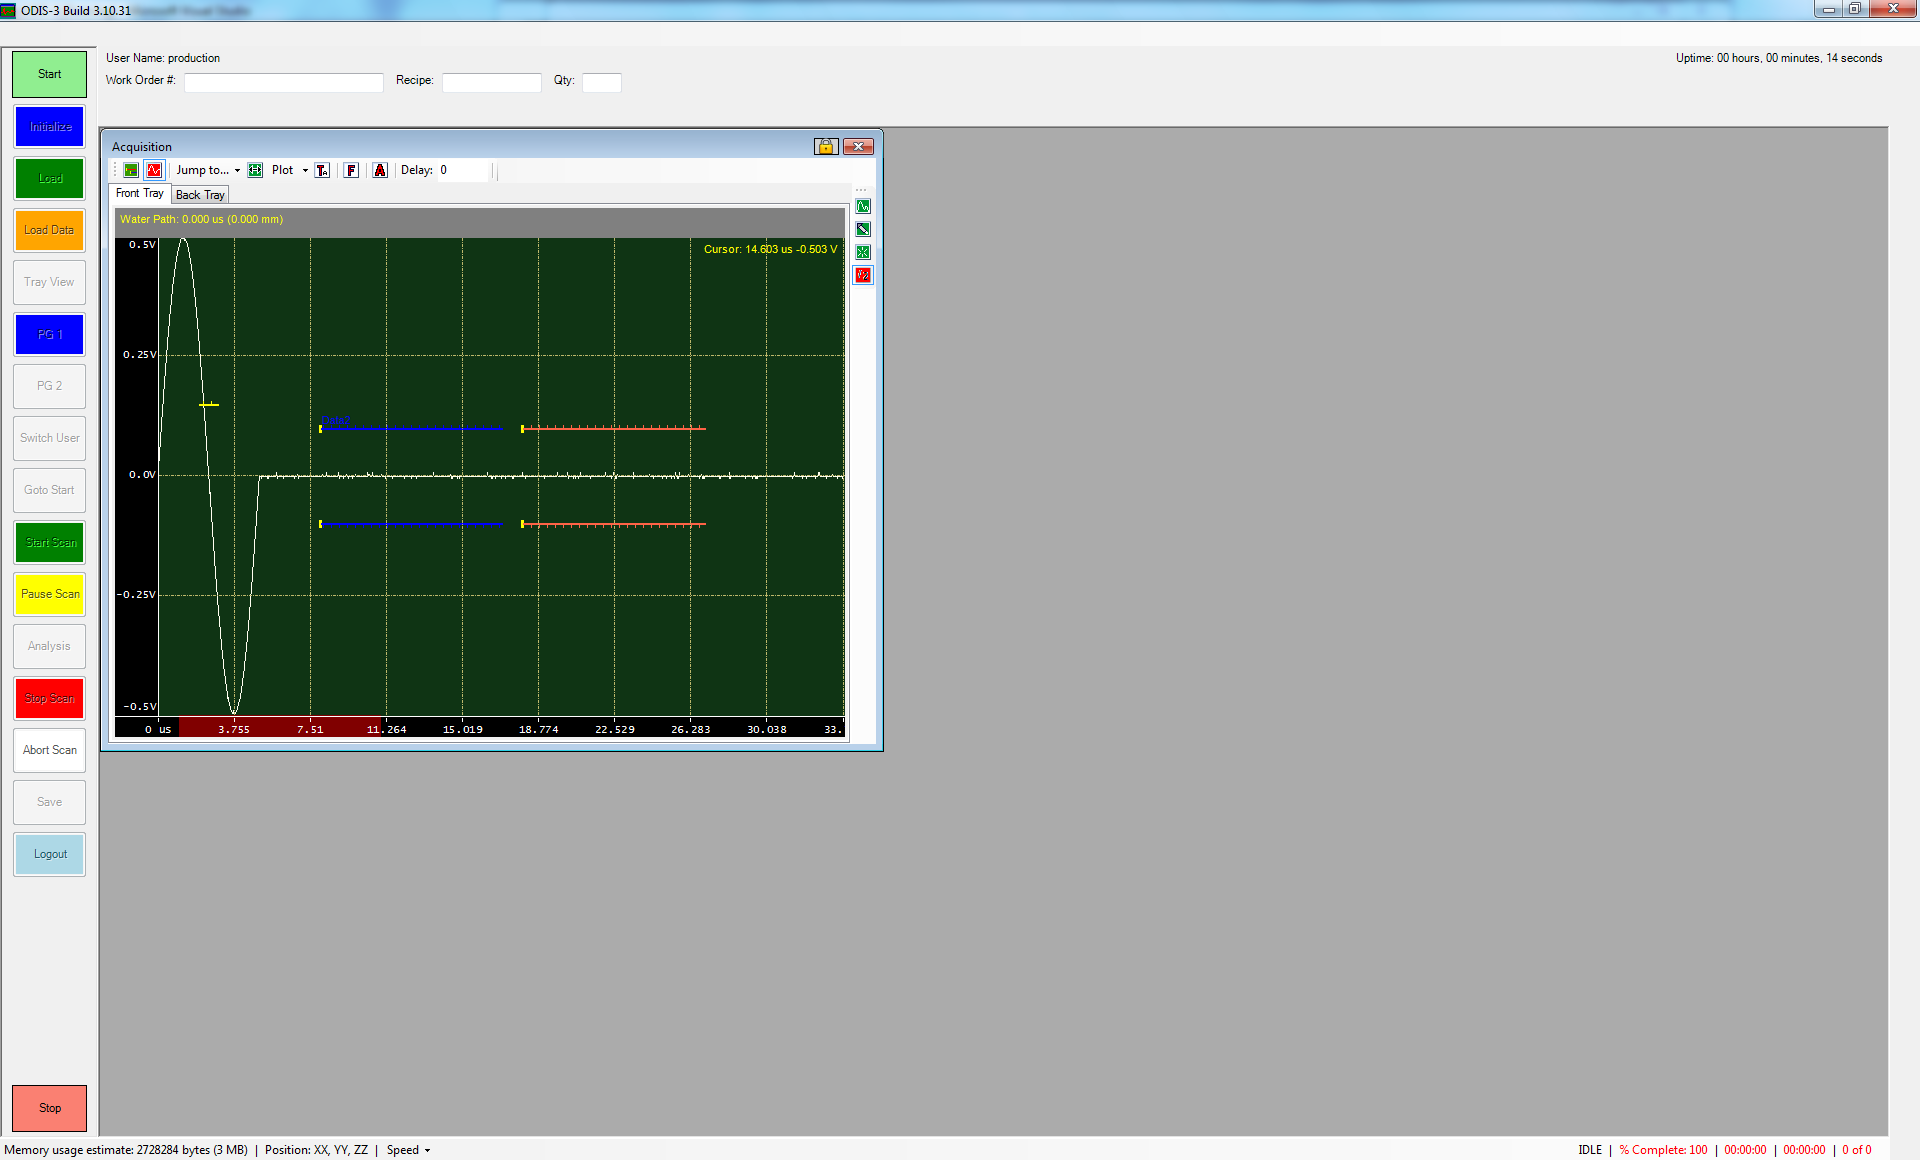Click the Work Order # input field

click(x=284, y=82)
